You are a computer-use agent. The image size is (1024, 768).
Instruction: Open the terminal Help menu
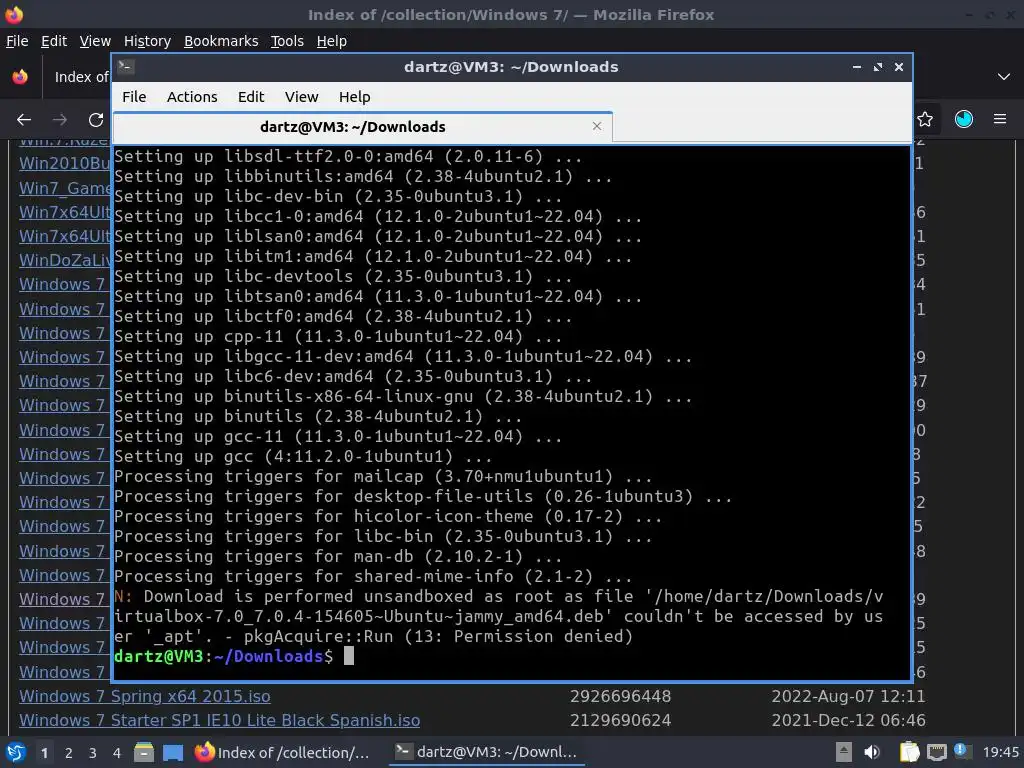click(355, 97)
